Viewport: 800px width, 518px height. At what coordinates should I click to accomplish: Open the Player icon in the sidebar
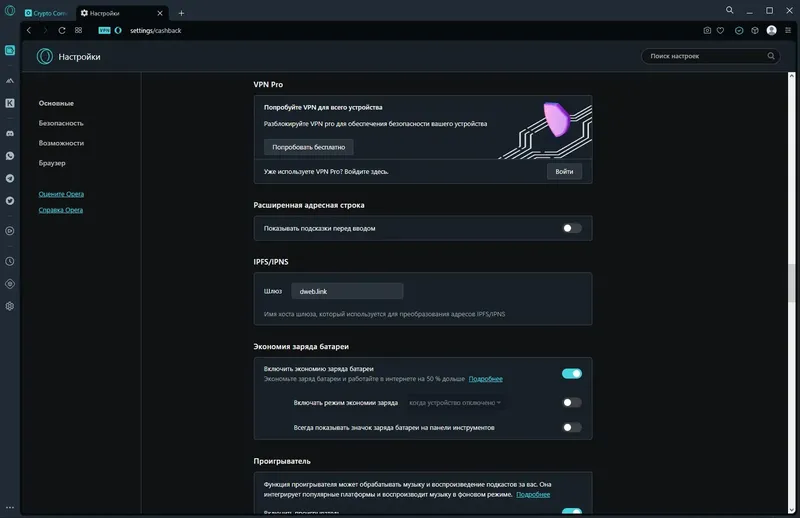[x=10, y=231]
